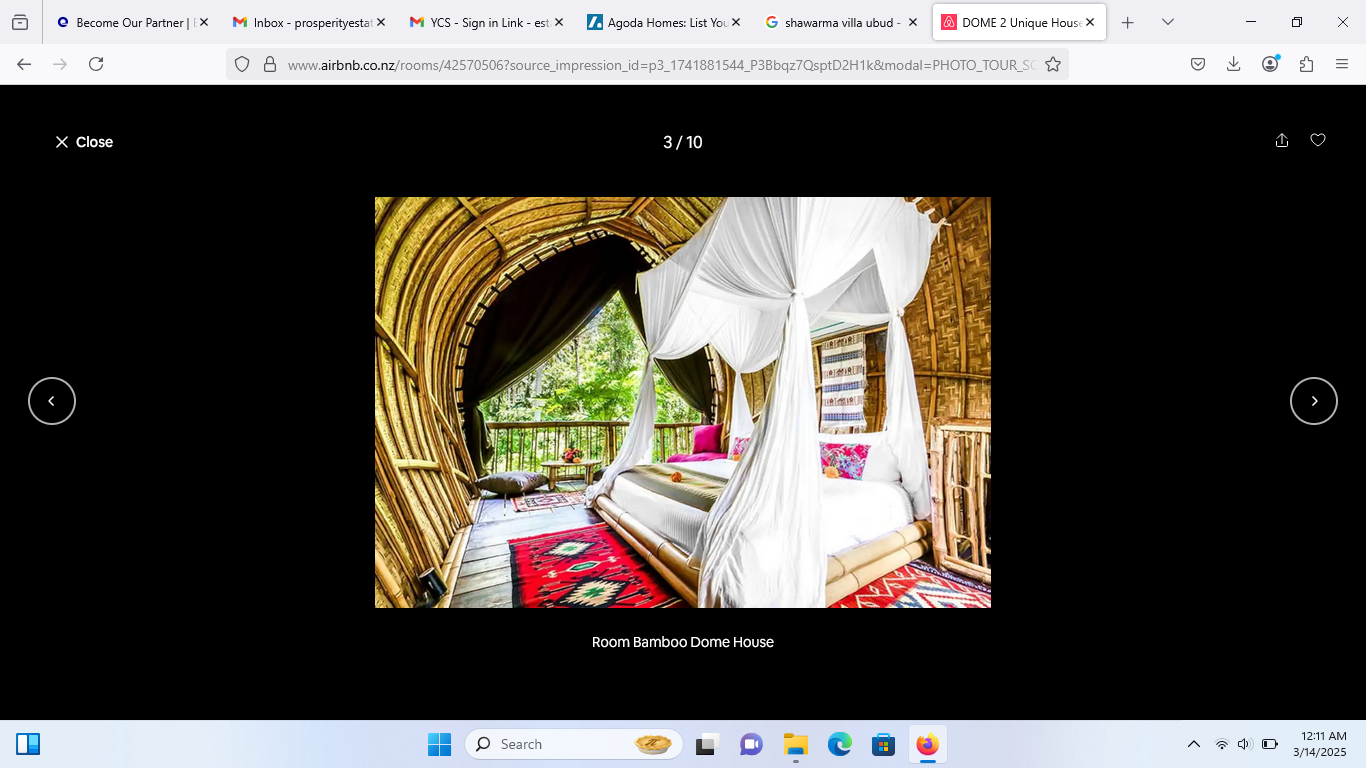Open Firefox account menu
This screenshot has height=768, width=1366.
[1270, 64]
